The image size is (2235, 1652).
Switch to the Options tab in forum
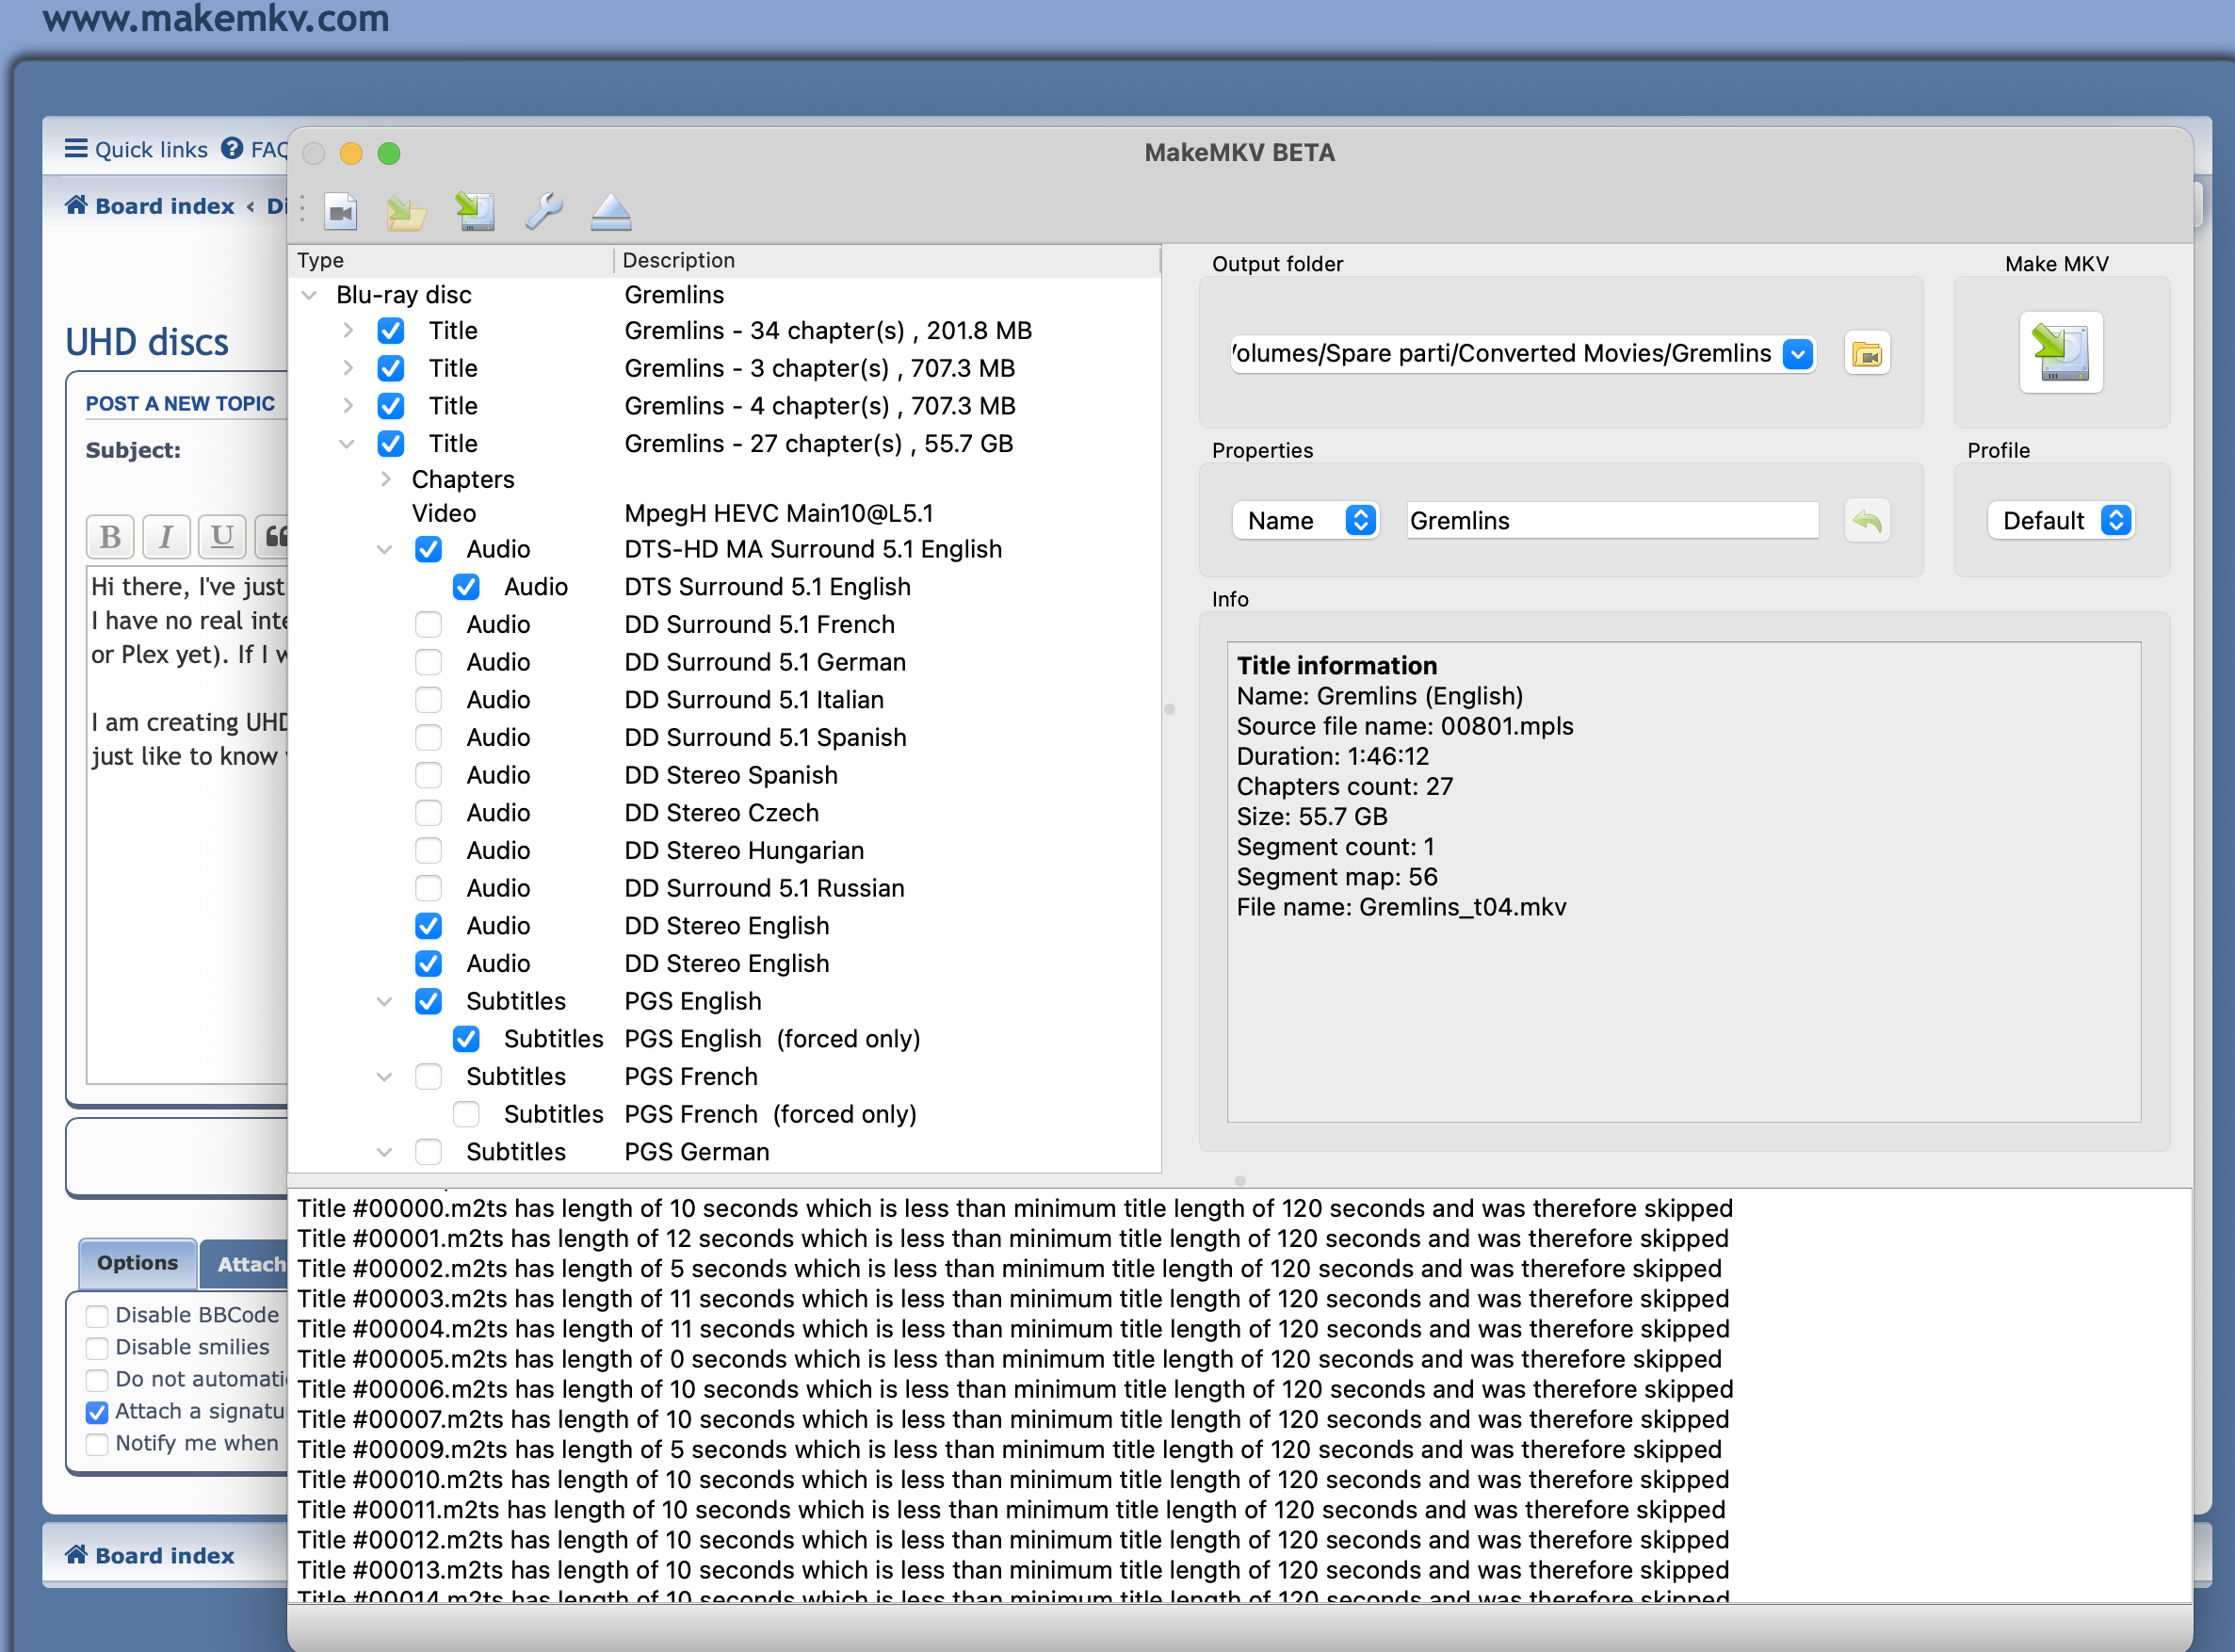coord(137,1263)
